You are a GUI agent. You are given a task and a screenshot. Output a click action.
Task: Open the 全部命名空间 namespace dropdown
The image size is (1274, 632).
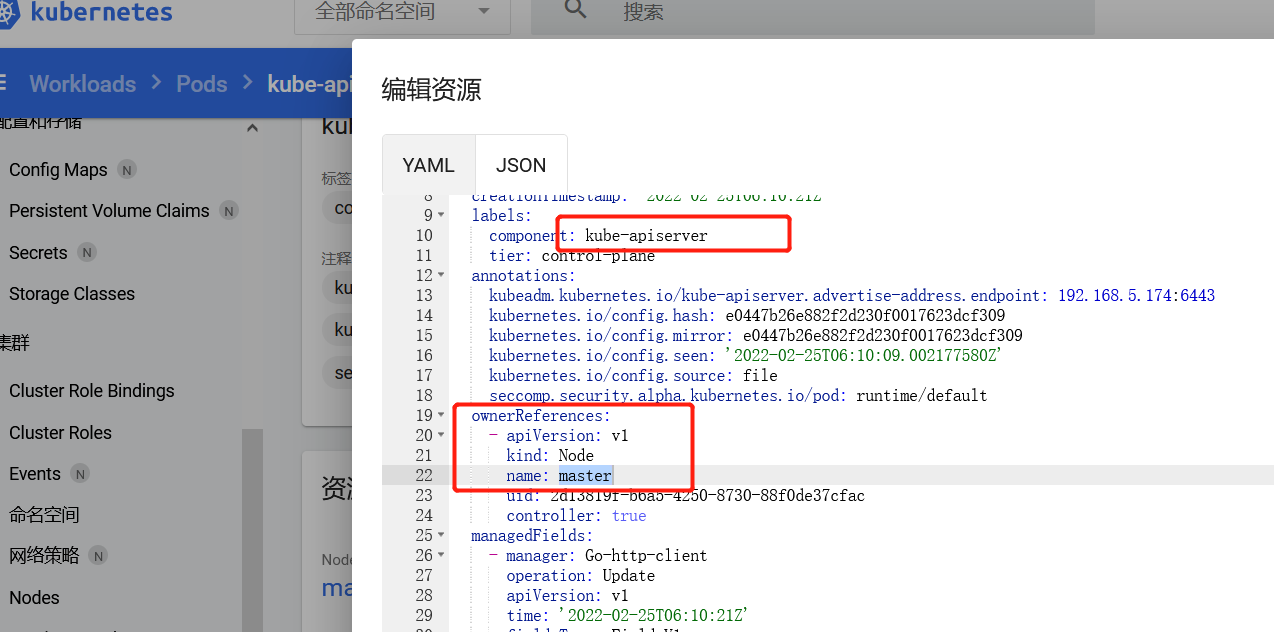[x=402, y=12]
